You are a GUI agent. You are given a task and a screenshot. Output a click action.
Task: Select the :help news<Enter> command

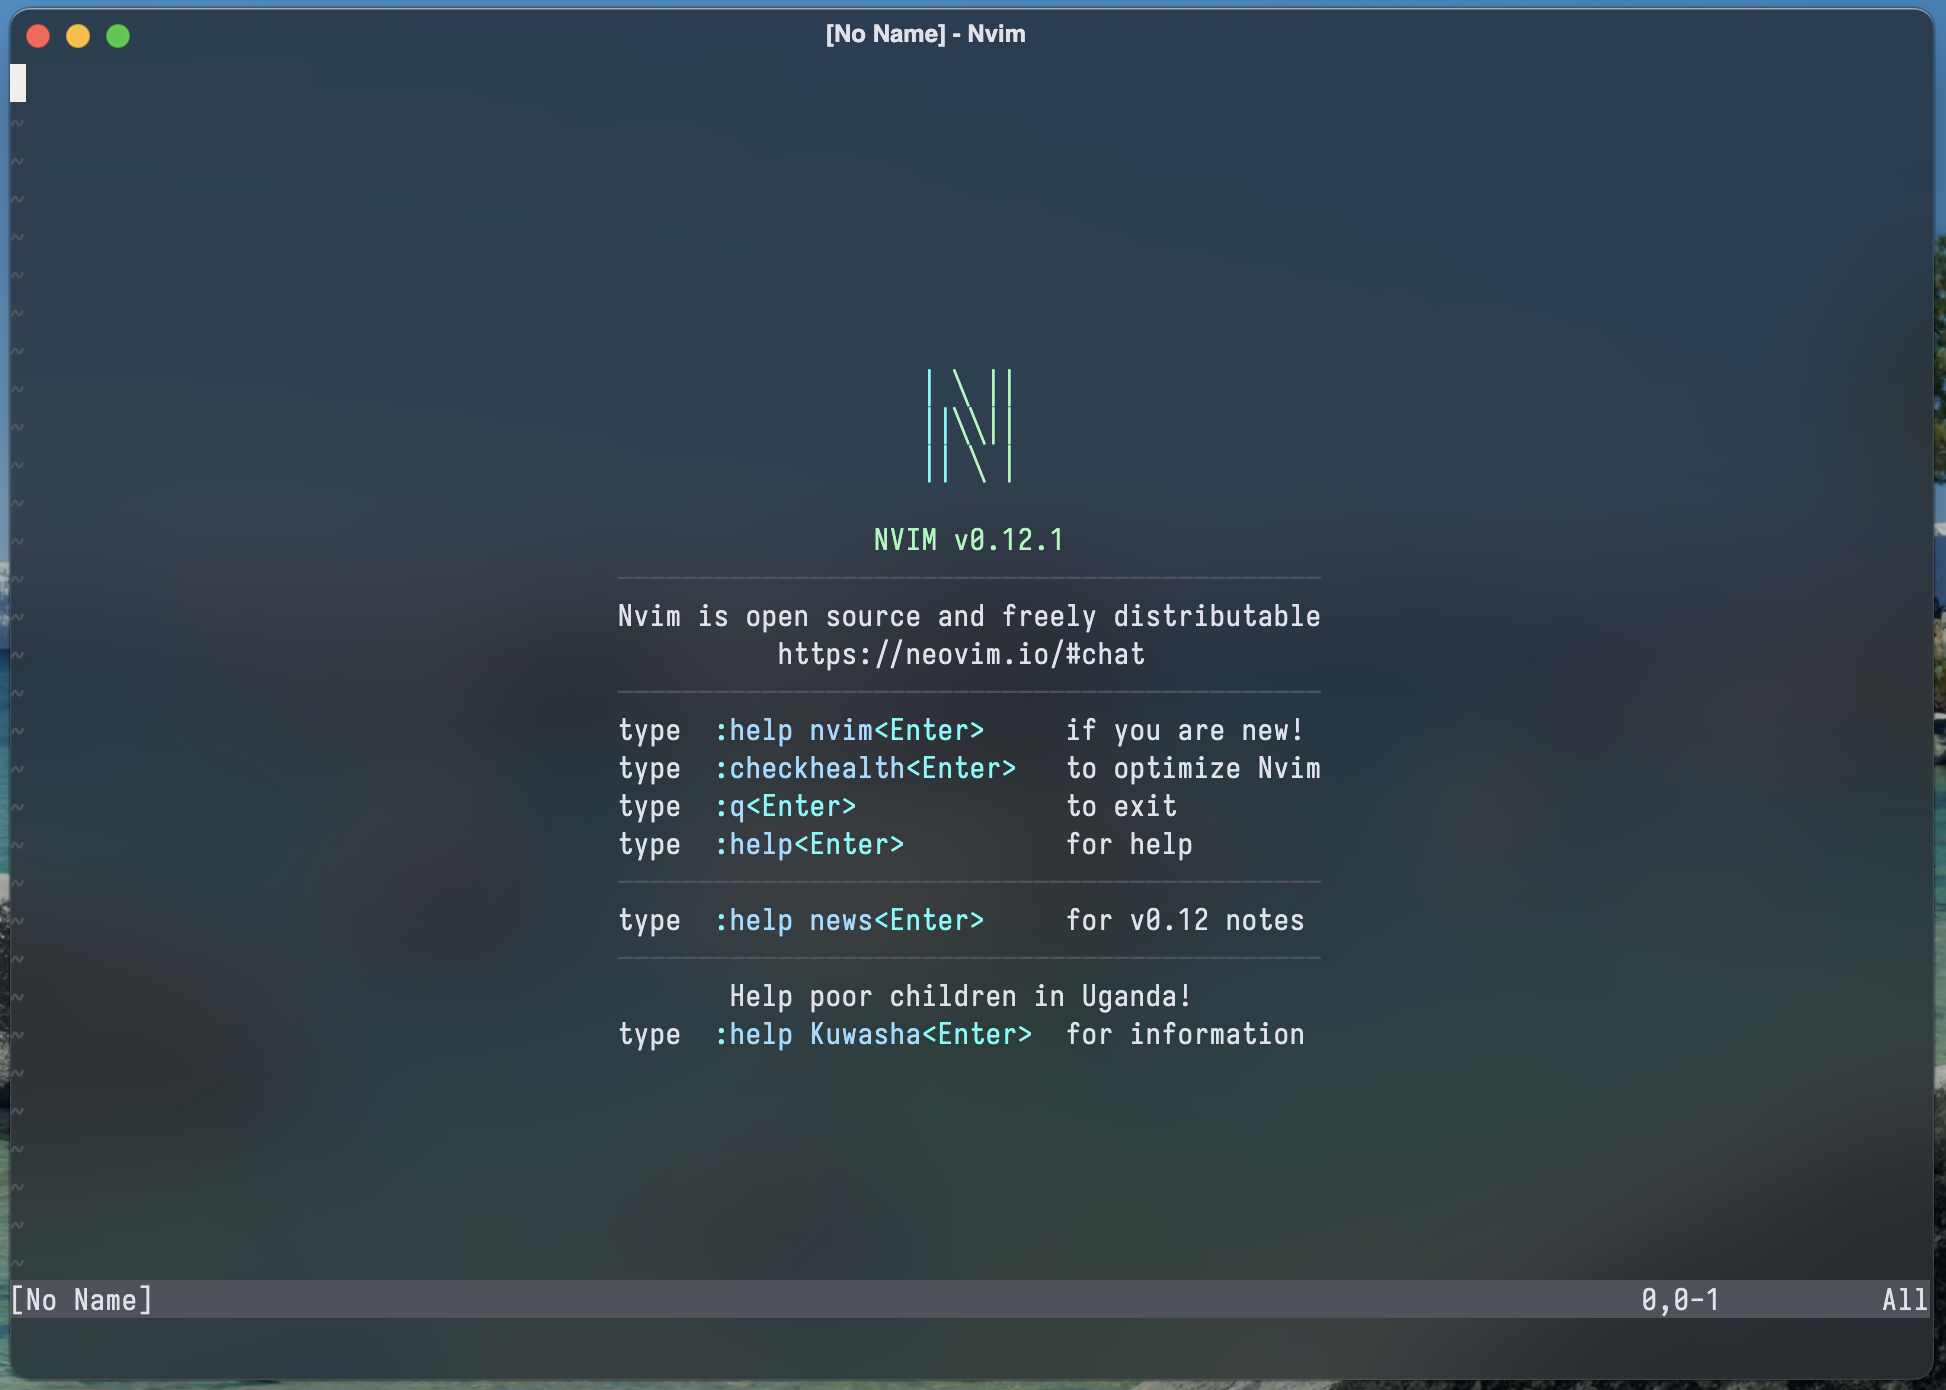(x=851, y=920)
